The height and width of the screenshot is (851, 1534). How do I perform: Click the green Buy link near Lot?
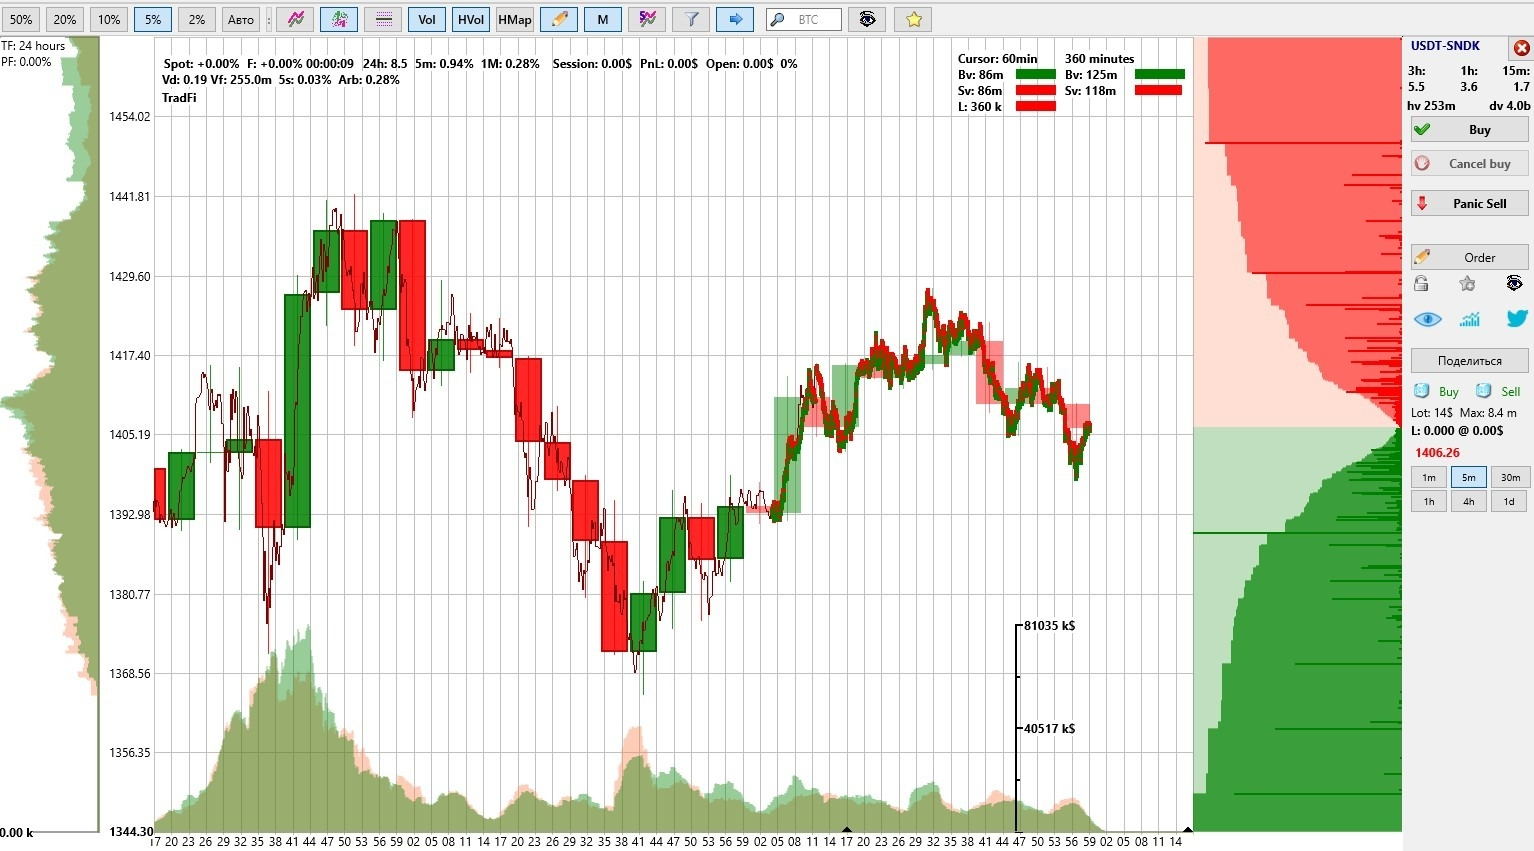(x=1448, y=392)
